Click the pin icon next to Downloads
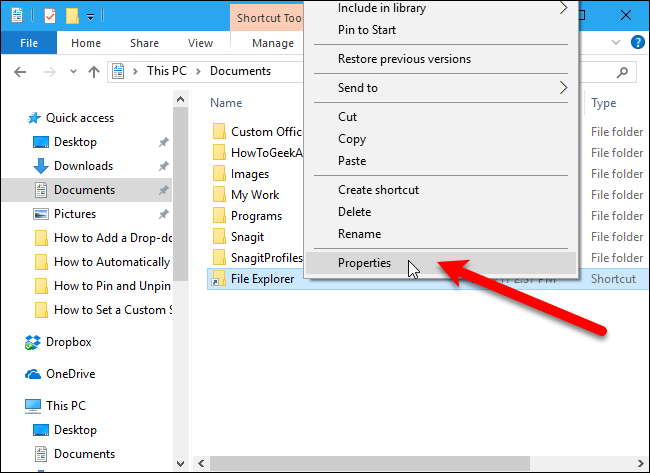Viewport: 650px width, 473px height. pyautogui.click(x=164, y=167)
